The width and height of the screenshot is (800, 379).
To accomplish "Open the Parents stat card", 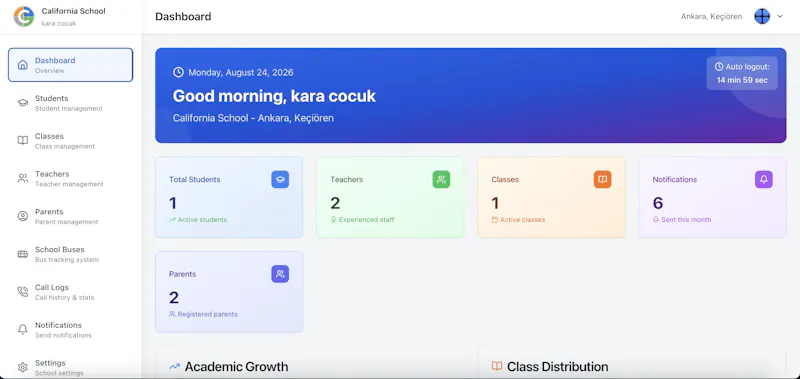I will 229,291.
